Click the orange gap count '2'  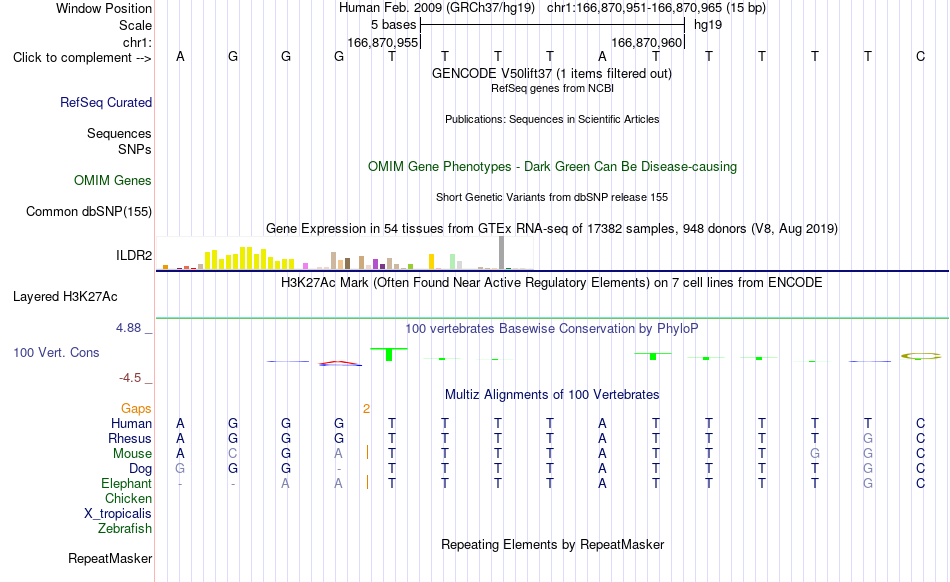pos(366,409)
